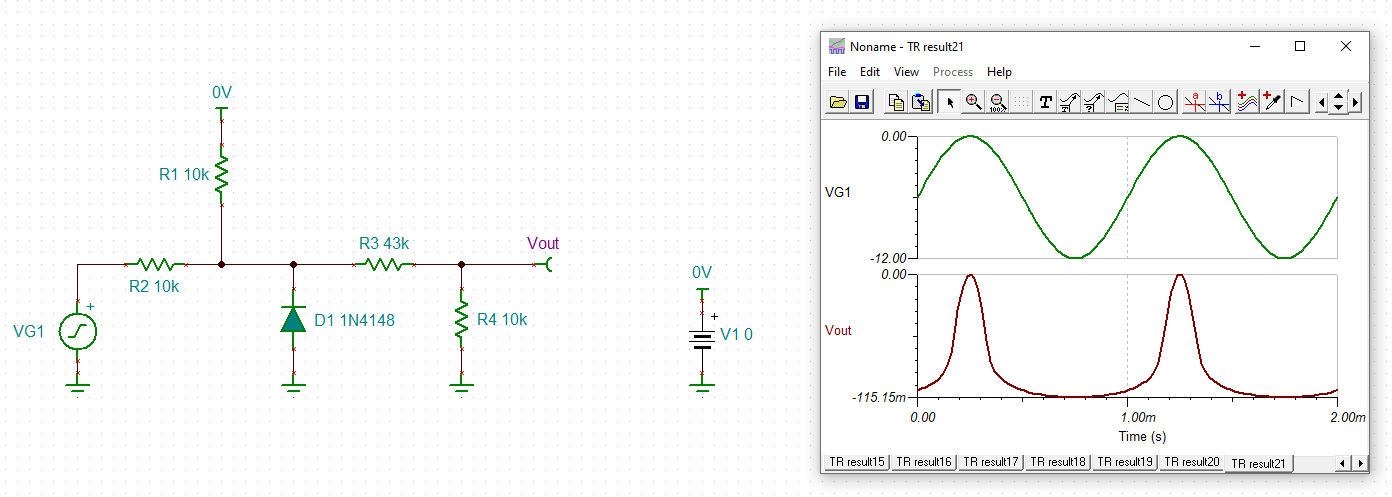Viewport: 1392px width, 497px height.
Task: Switch to TR result19 tab
Action: [1126, 462]
